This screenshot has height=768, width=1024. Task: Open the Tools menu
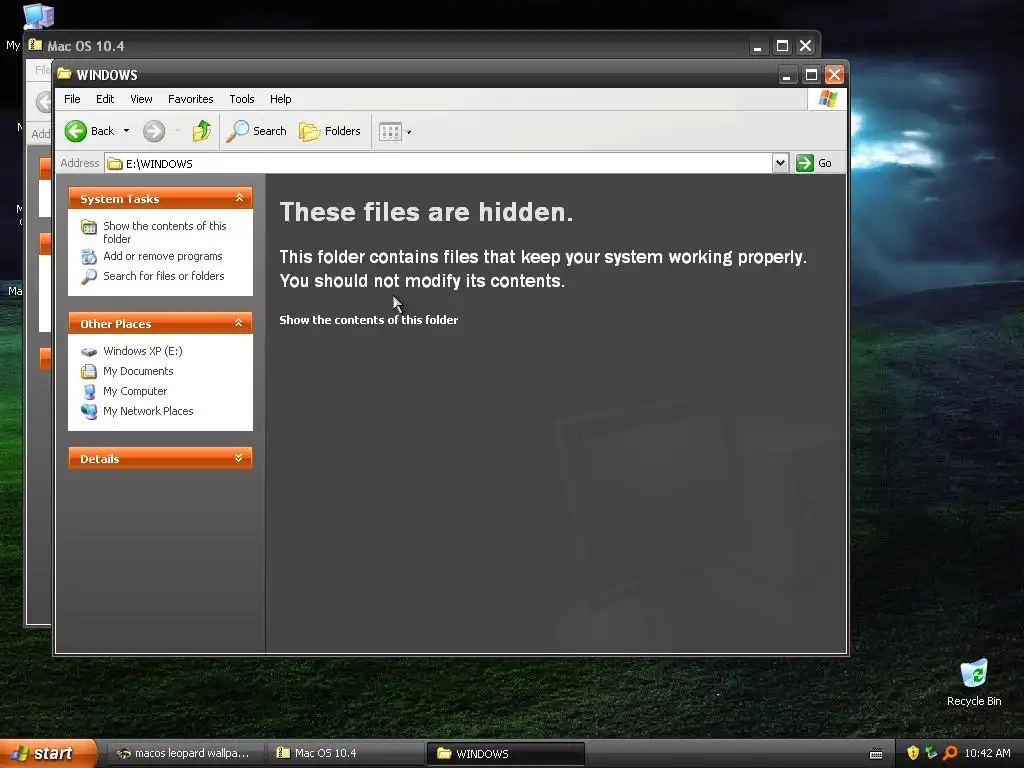click(x=242, y=99)
